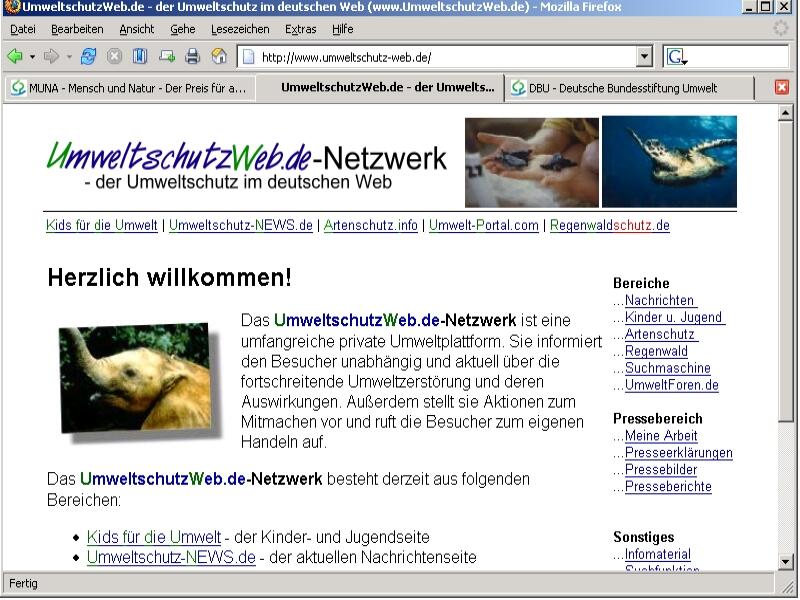Switch to the MUNA Mensch und Natur tab
The image size is (800, 600).
pyautogui.click(x=130, y=88)
